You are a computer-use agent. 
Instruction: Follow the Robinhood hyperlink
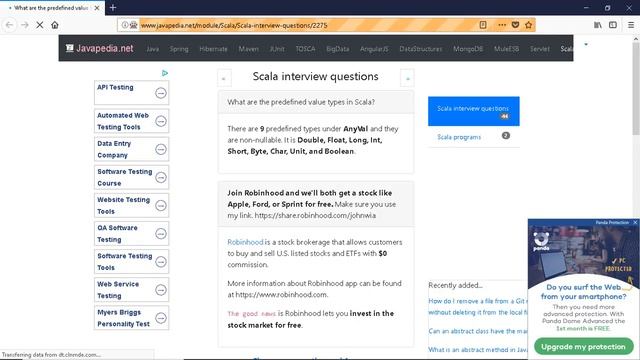tap(245, 242)
